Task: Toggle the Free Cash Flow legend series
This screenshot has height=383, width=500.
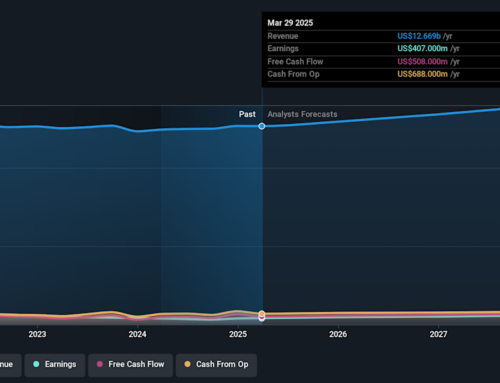Action: [130, 365]
